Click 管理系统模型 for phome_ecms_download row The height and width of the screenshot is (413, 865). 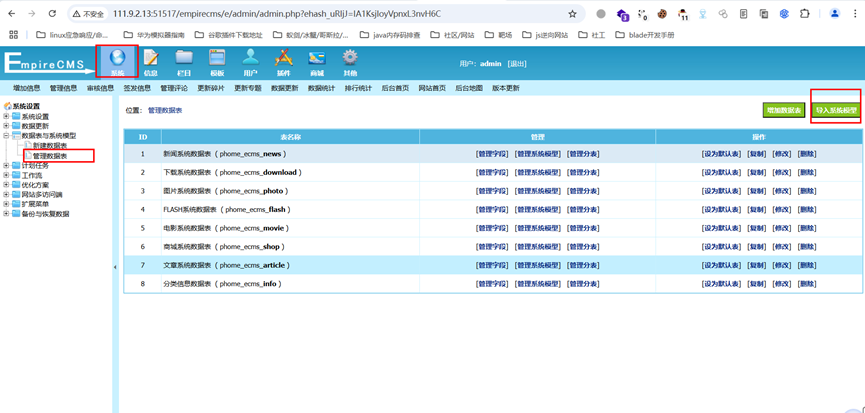(x=537, y=173)
